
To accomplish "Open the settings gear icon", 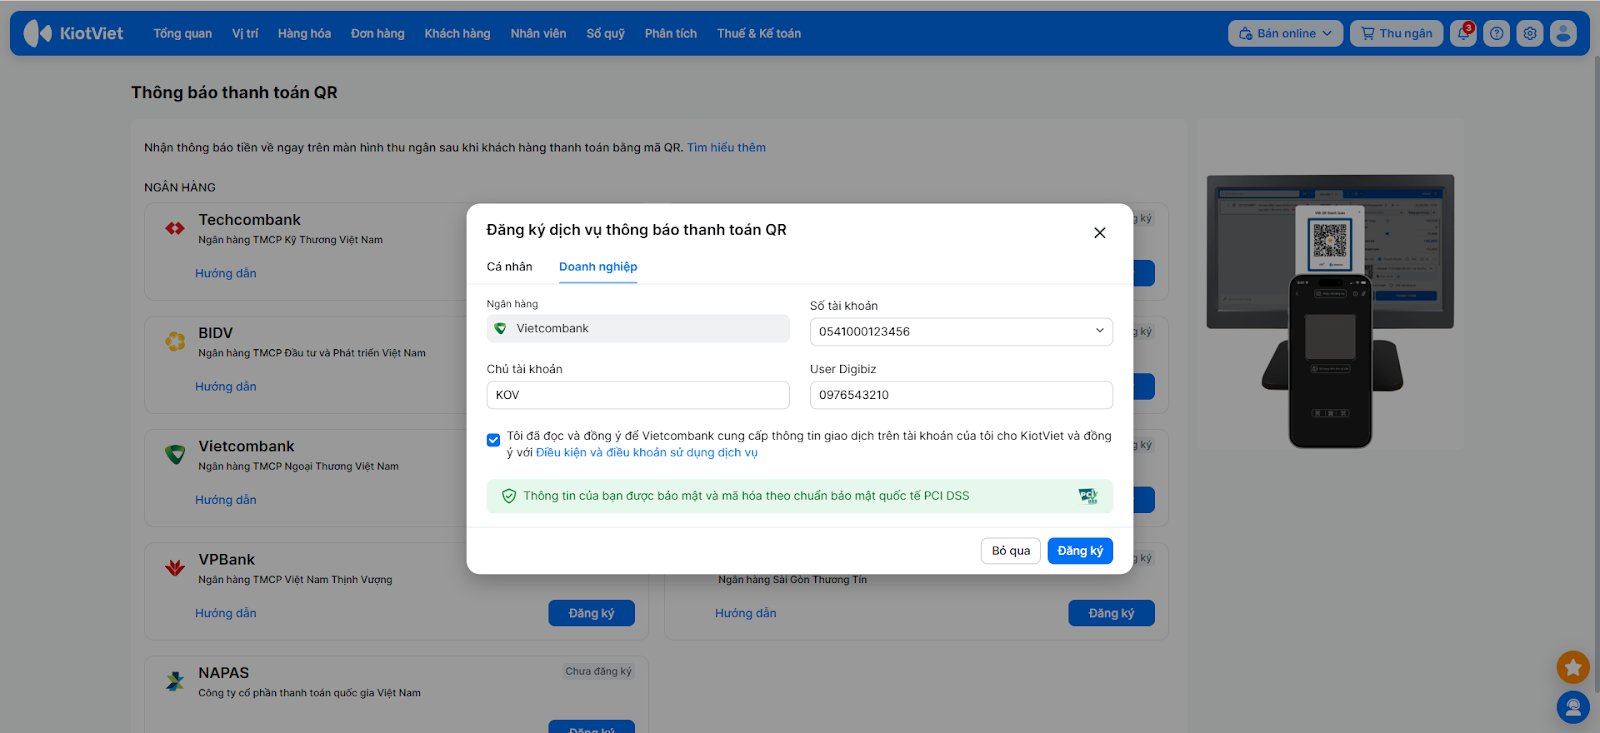I will pos(1530,33).
